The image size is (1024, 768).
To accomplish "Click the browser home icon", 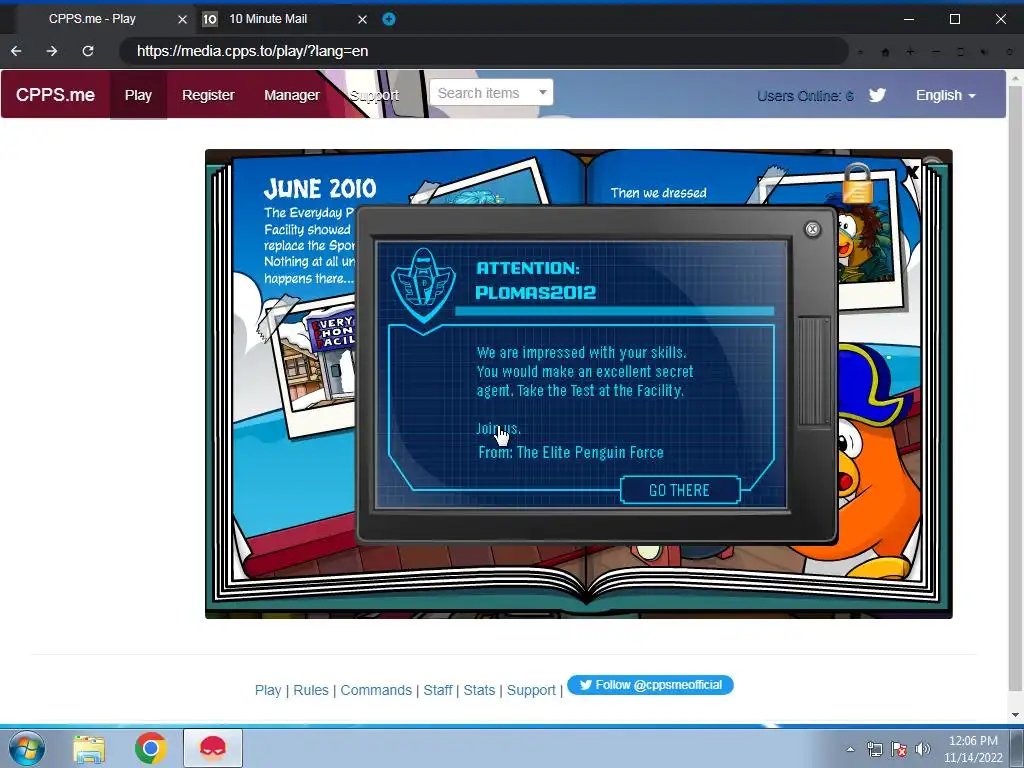I will pyautogui.click(x=886, y=52).
